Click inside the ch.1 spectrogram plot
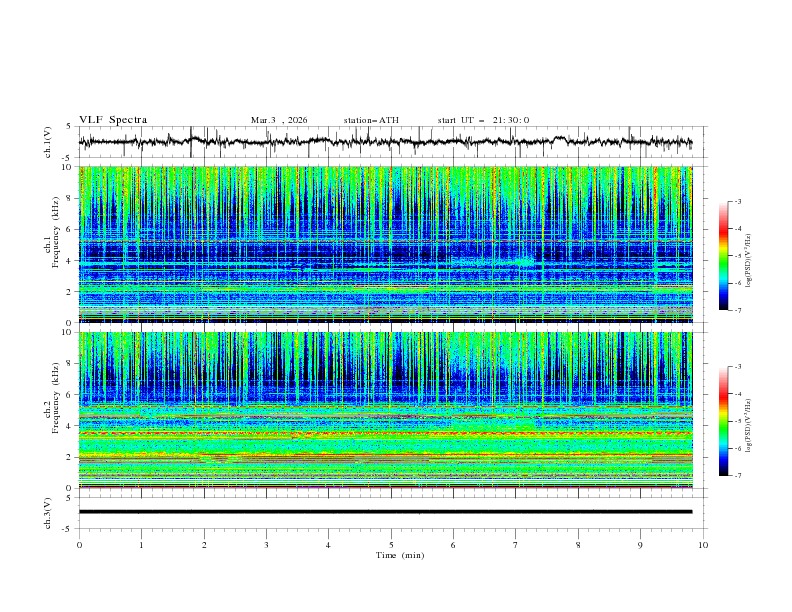Screen dimensions: 792x612 pyautogui.click(x=386, y=244)
